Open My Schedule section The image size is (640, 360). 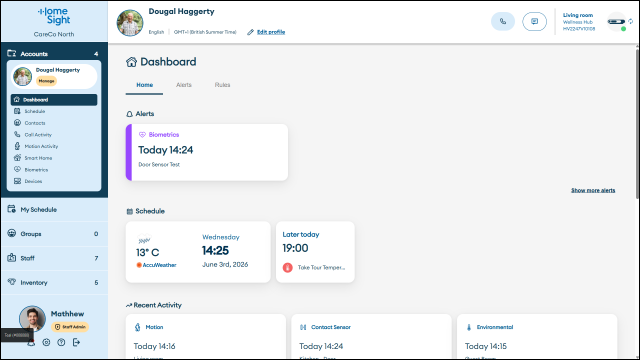[x=54, y=209]
